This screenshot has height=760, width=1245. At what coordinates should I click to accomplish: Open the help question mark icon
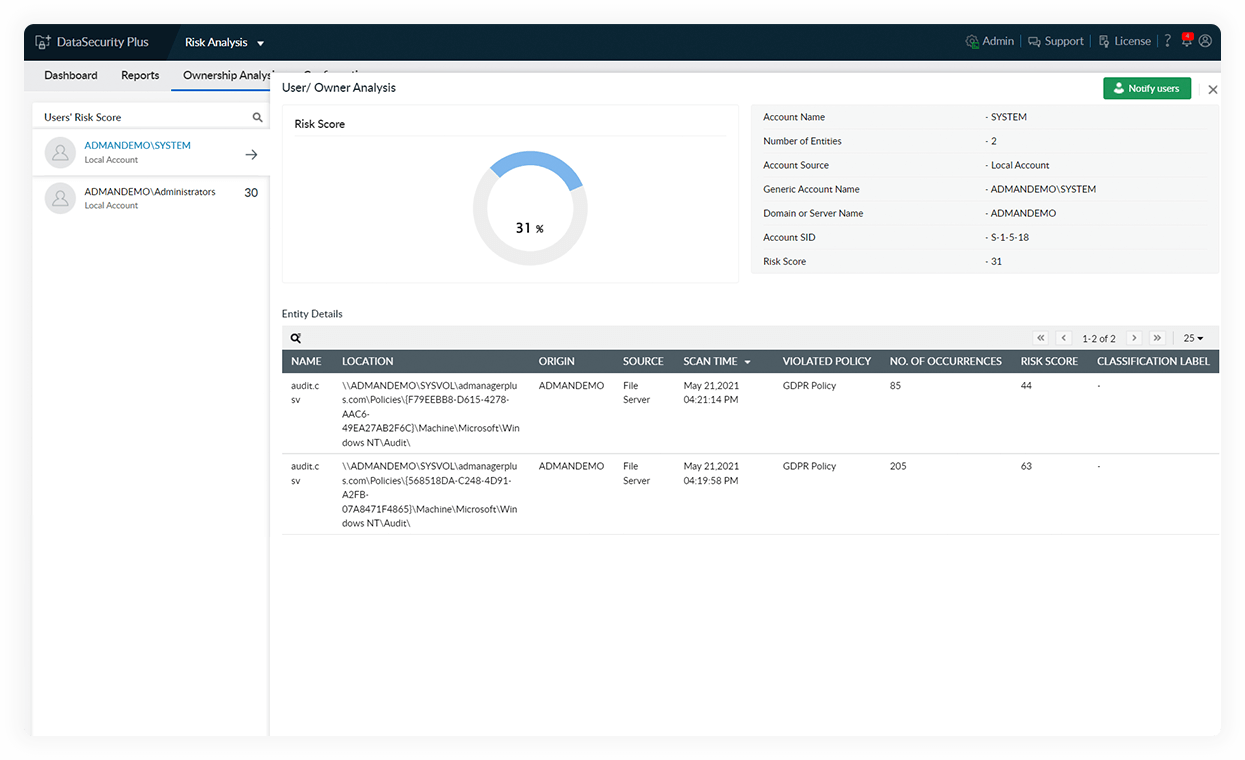tap(1167, 41)
